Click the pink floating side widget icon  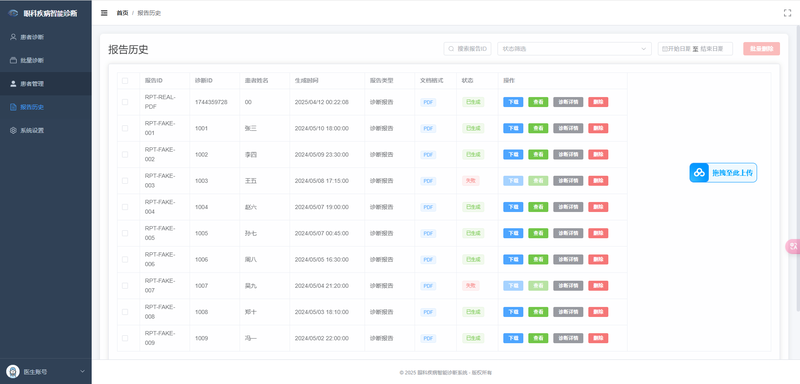[793, 246]
